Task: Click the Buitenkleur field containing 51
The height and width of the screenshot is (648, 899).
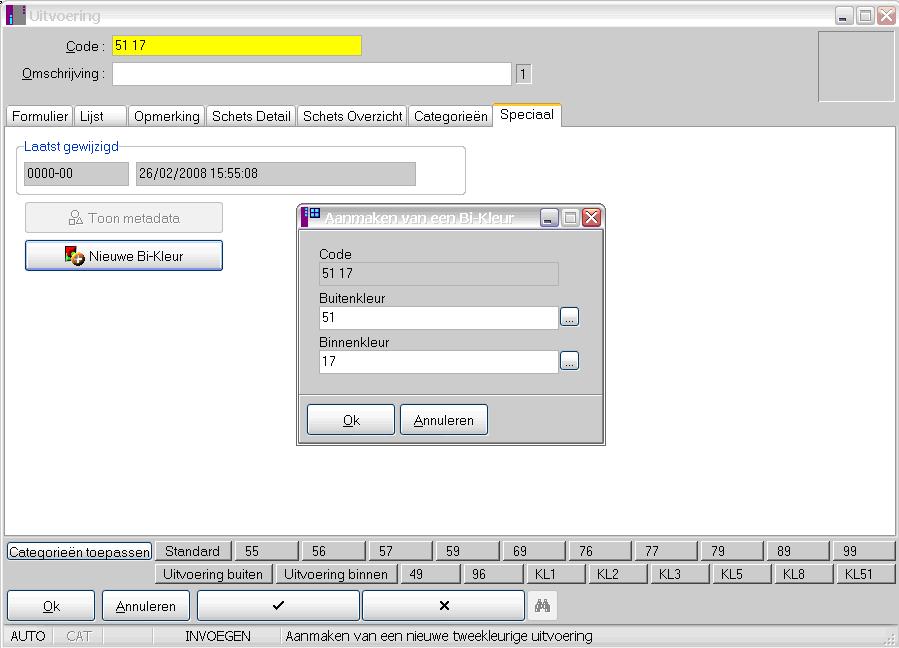Action: click(439, 318)
